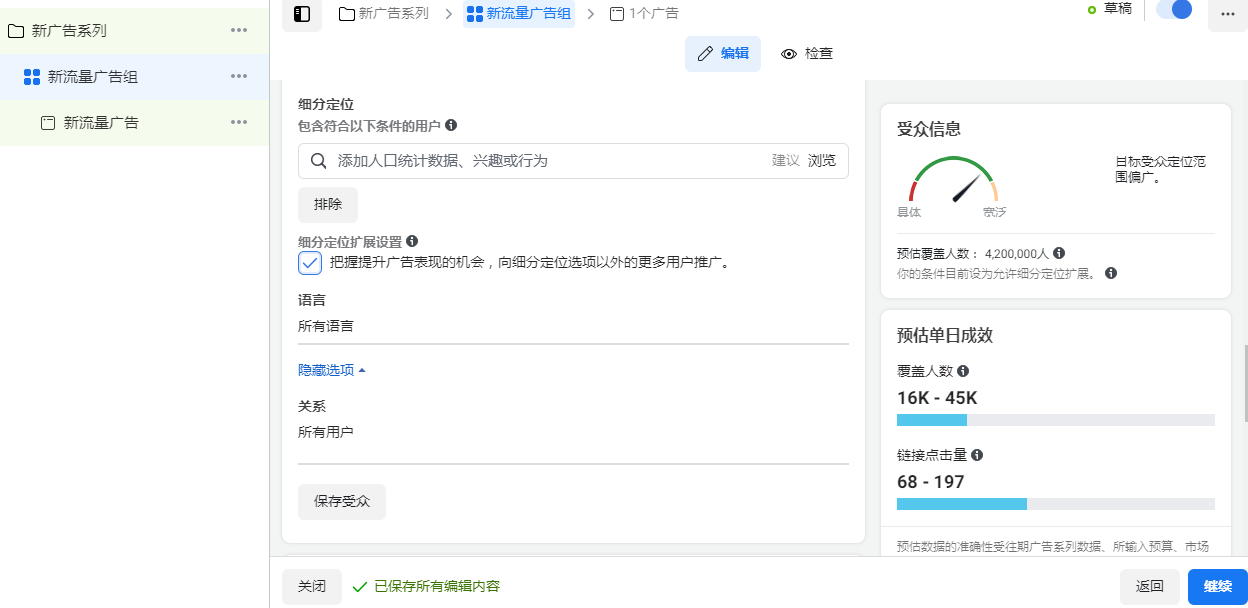Click info icon next to 细分定位扩展设置
The height and width of the screenshot is (608, 1248).
point(412,241)
